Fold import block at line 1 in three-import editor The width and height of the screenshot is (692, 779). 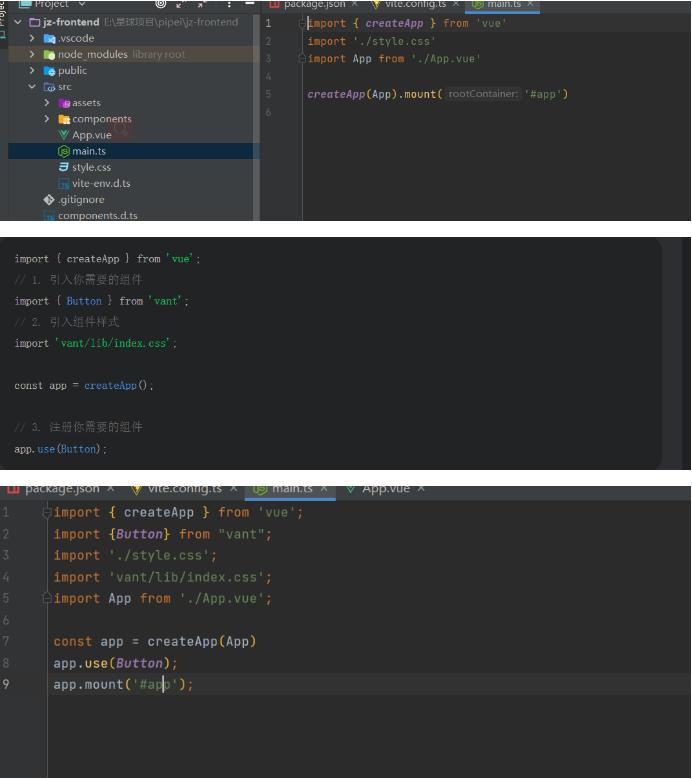302,23
